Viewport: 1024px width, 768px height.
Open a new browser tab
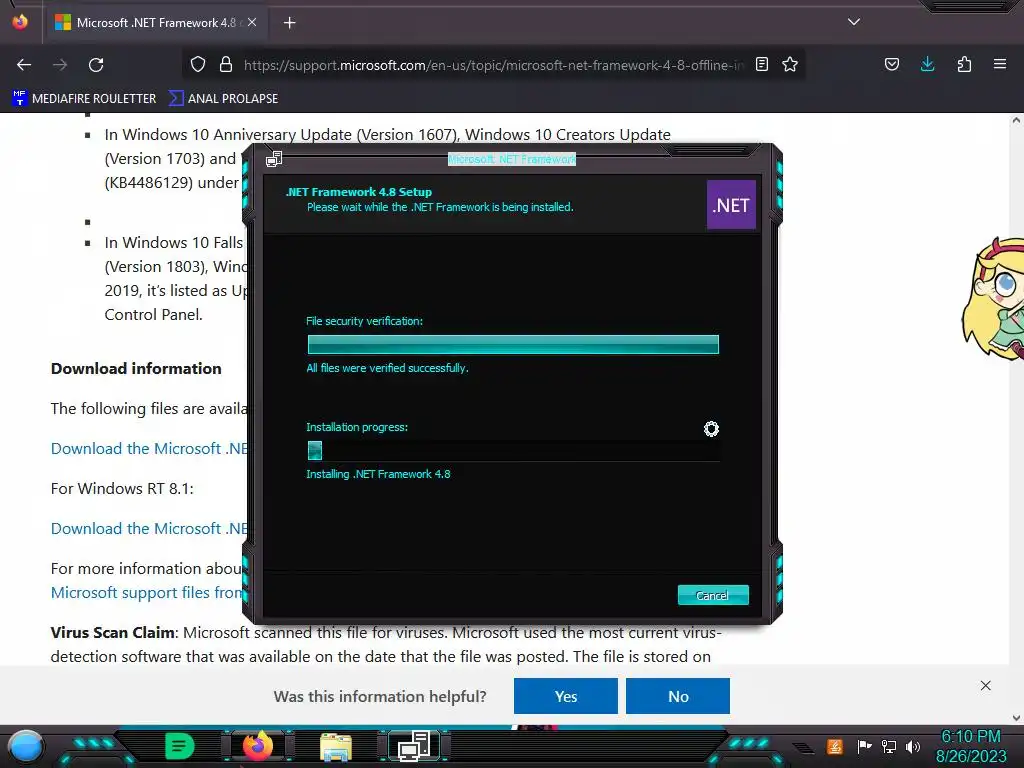(x=289, y=23)
